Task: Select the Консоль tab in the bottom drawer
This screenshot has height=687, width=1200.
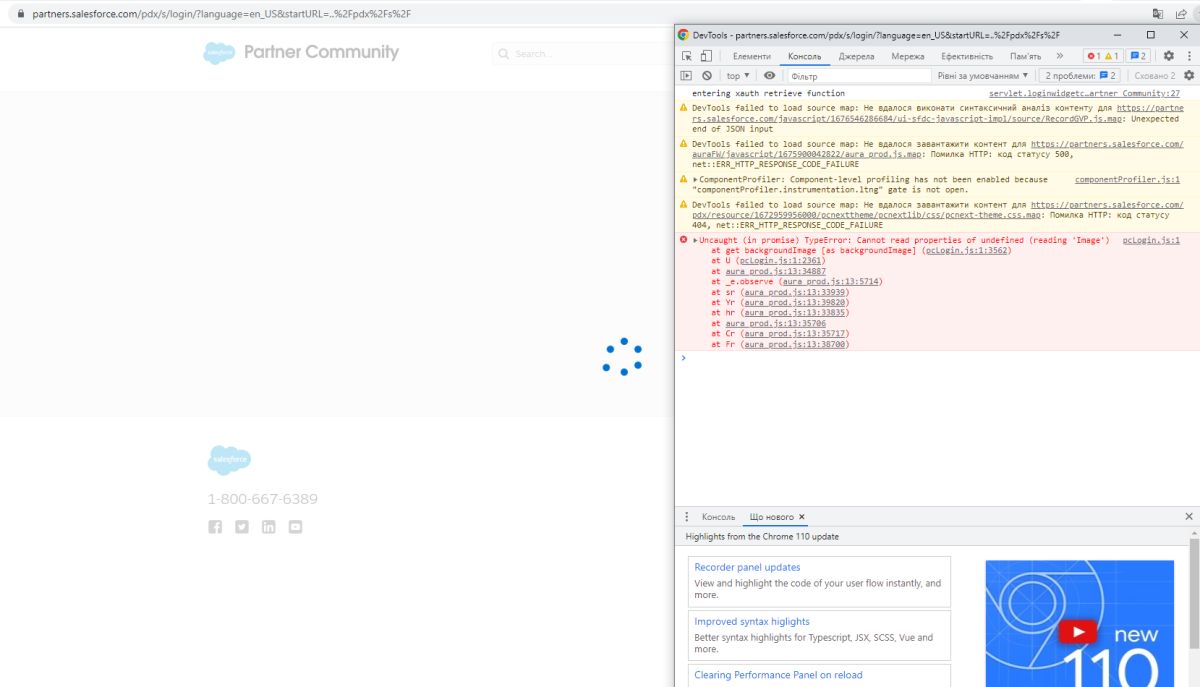Action: (718, 517)
